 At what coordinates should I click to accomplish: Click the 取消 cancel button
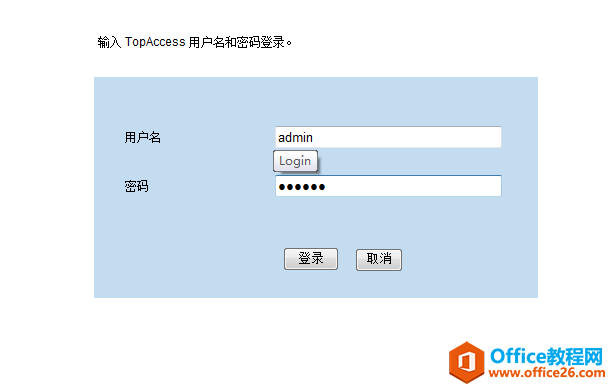click(379, 260)
